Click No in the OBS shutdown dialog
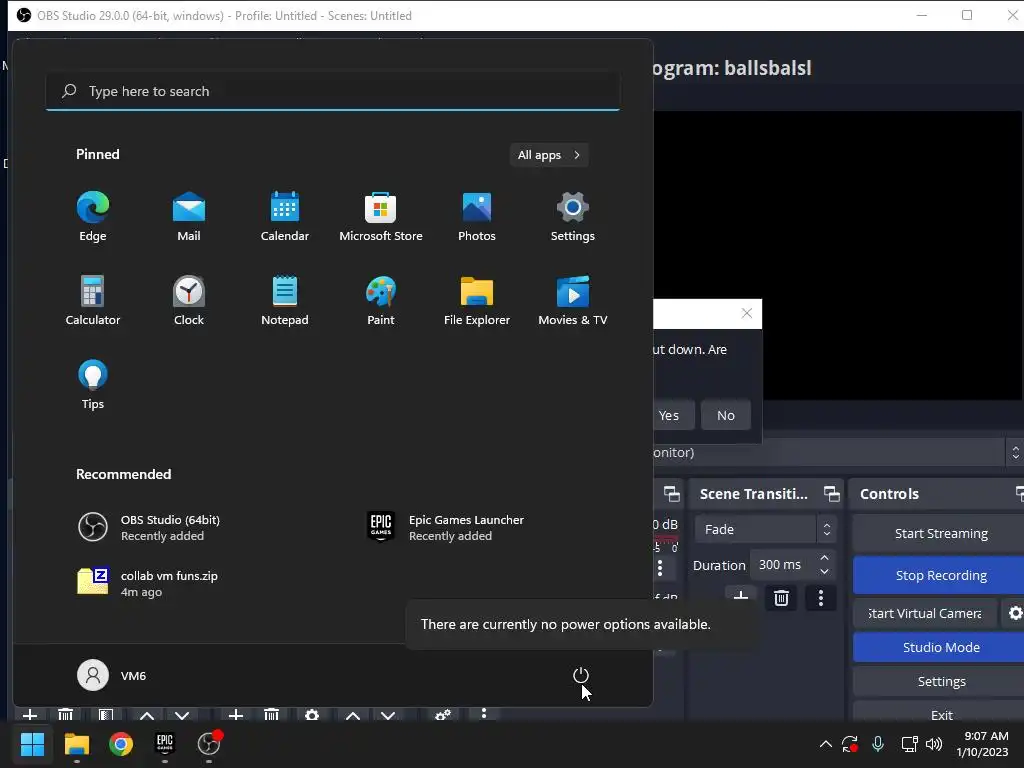The width and height of the screenshot is (1024, 768). click(726, 415)
